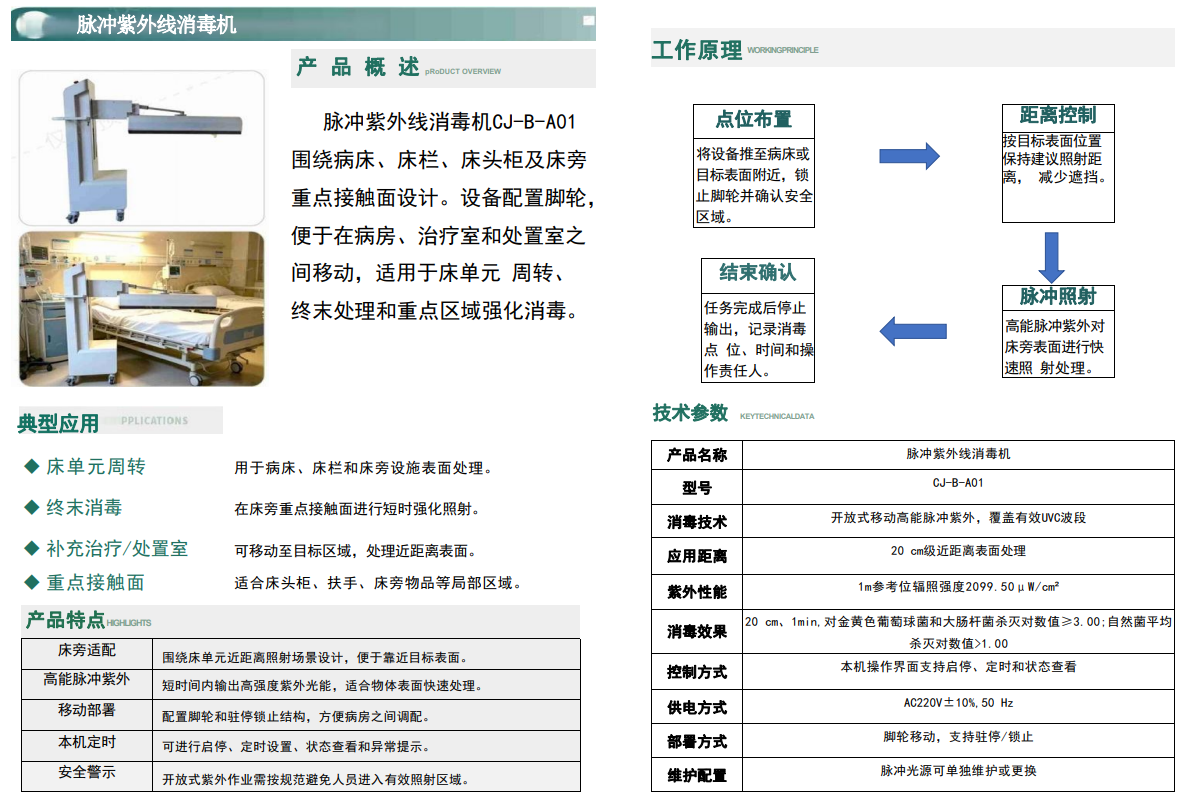Click the 产品概述 section heading
This screenshot has width=1193, height=807.
click(358, 68)
